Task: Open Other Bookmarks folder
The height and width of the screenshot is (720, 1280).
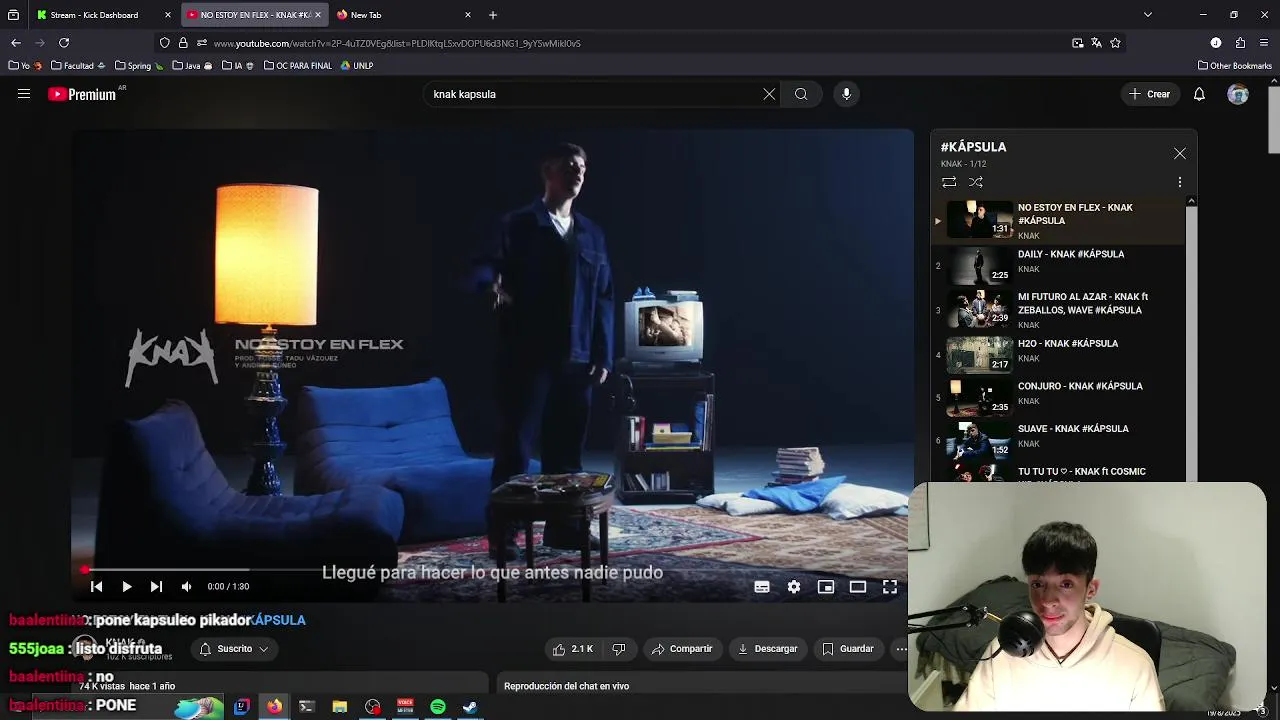Action: [x=1235, y=66]
